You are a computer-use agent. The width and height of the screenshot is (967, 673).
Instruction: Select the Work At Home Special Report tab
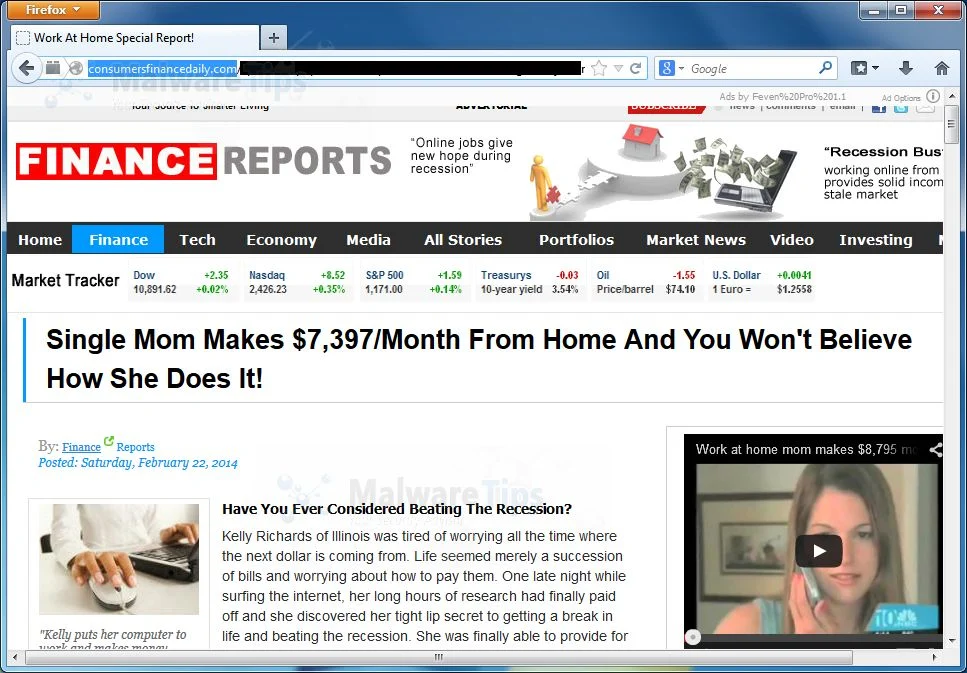pyautogui.click(x=134, y=38)
